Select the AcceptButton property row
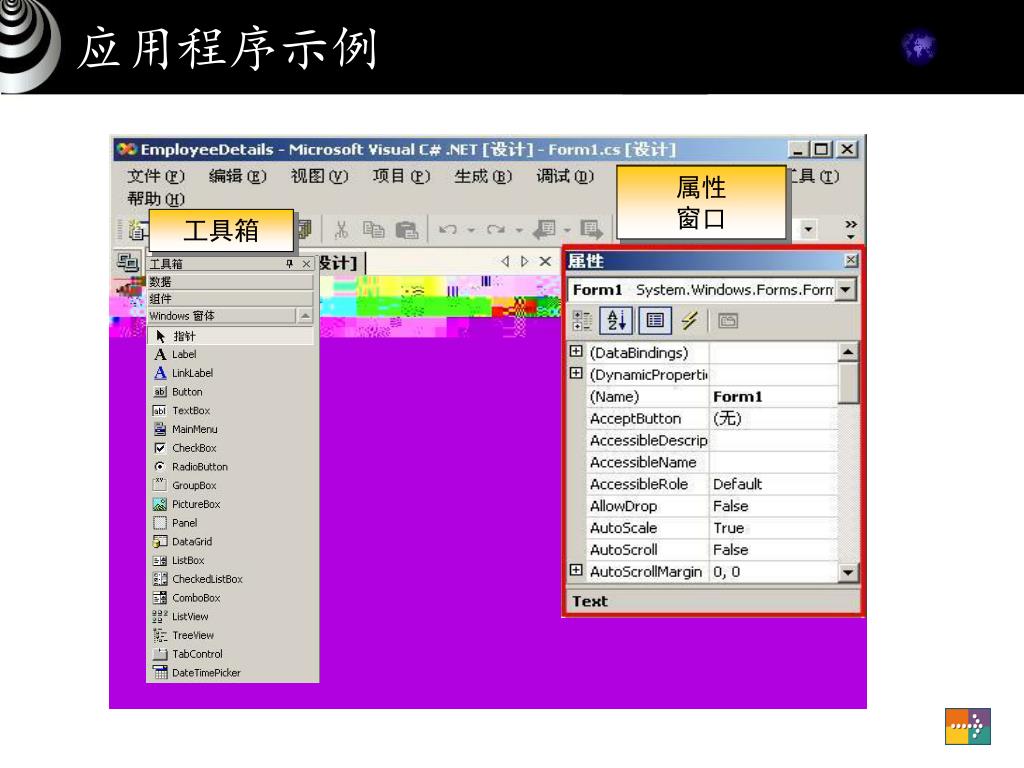The height and width of the screenshot is (768, 1024). [x=712, y=419]
